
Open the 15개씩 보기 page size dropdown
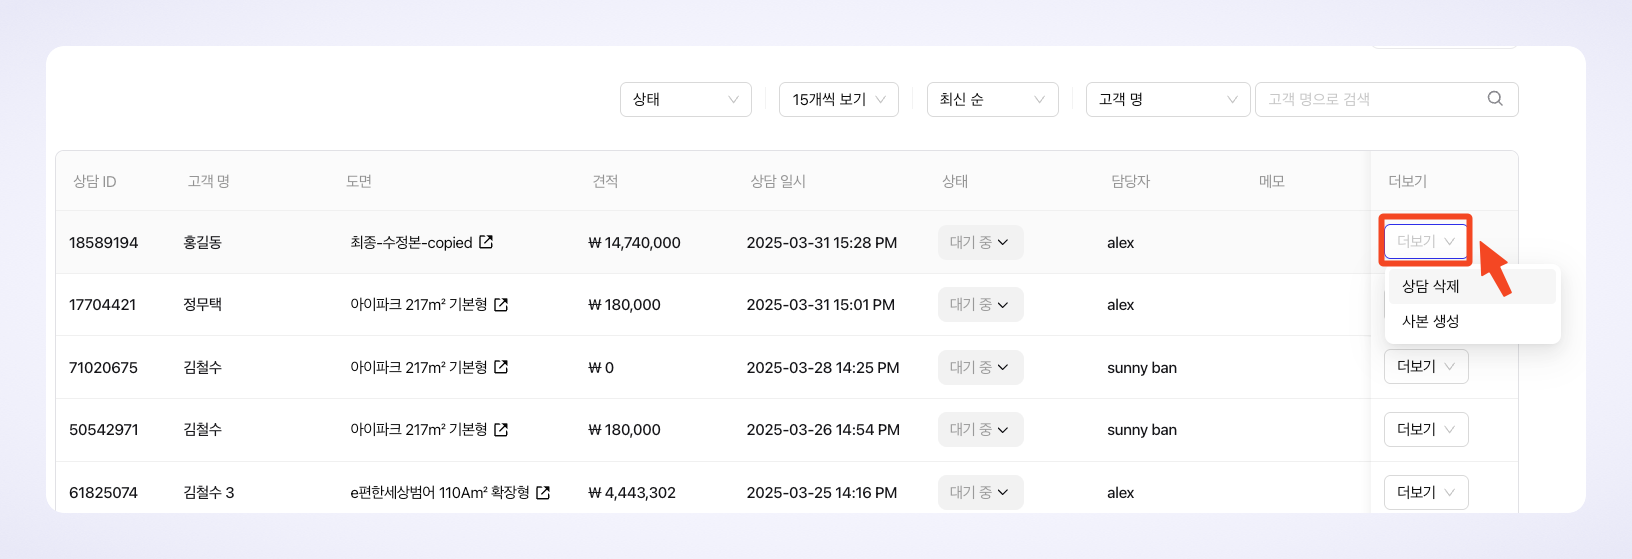839,99
